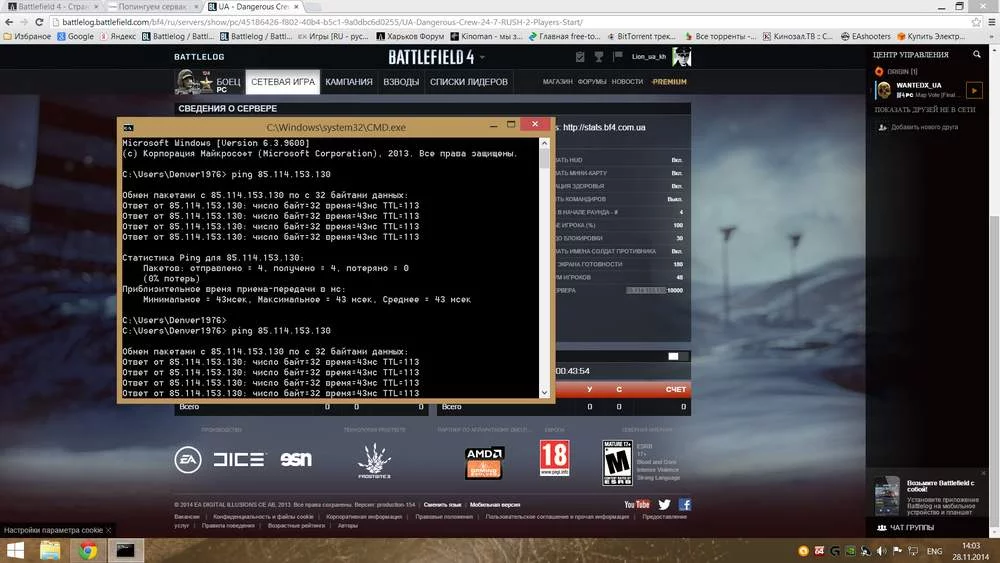Dismiss the cookie settings notice
Screen dimensions: 1000x563
[x=108, y=530]
